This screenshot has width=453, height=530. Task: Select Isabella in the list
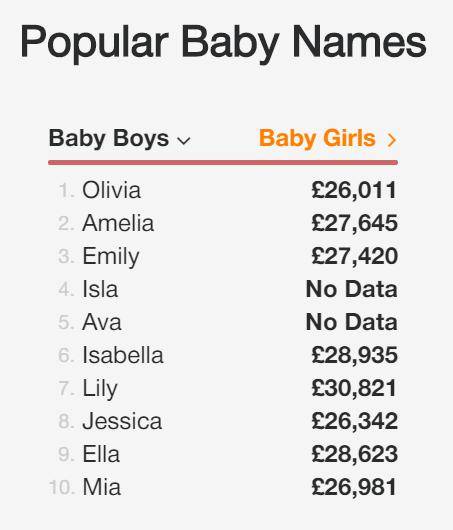(123, 356)
